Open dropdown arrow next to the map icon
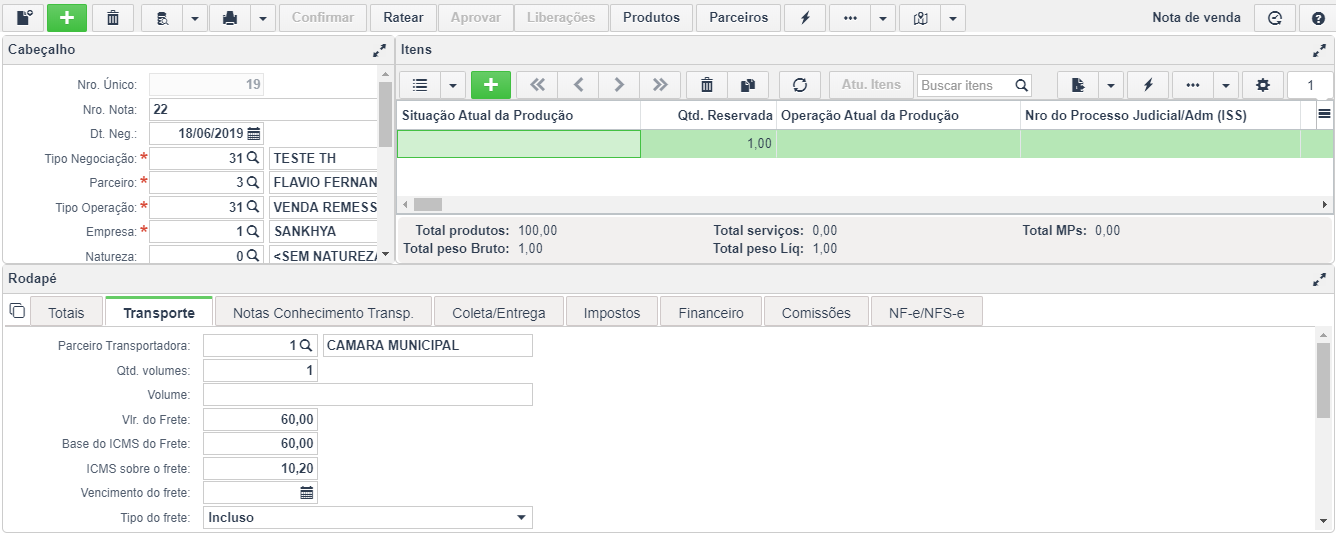Image resolution: width=1336 pixels, height=534 pixels. (x=952, y=18)
